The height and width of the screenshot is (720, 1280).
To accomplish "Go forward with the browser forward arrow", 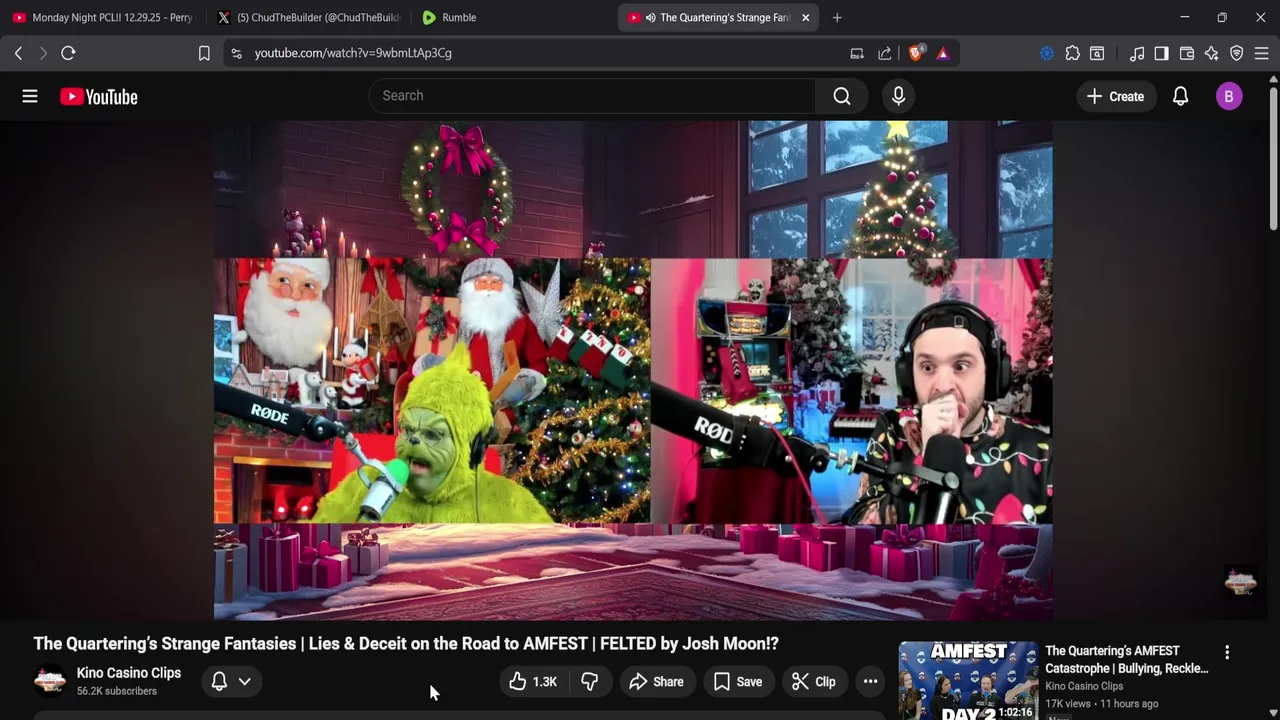I will coord(43,53).
